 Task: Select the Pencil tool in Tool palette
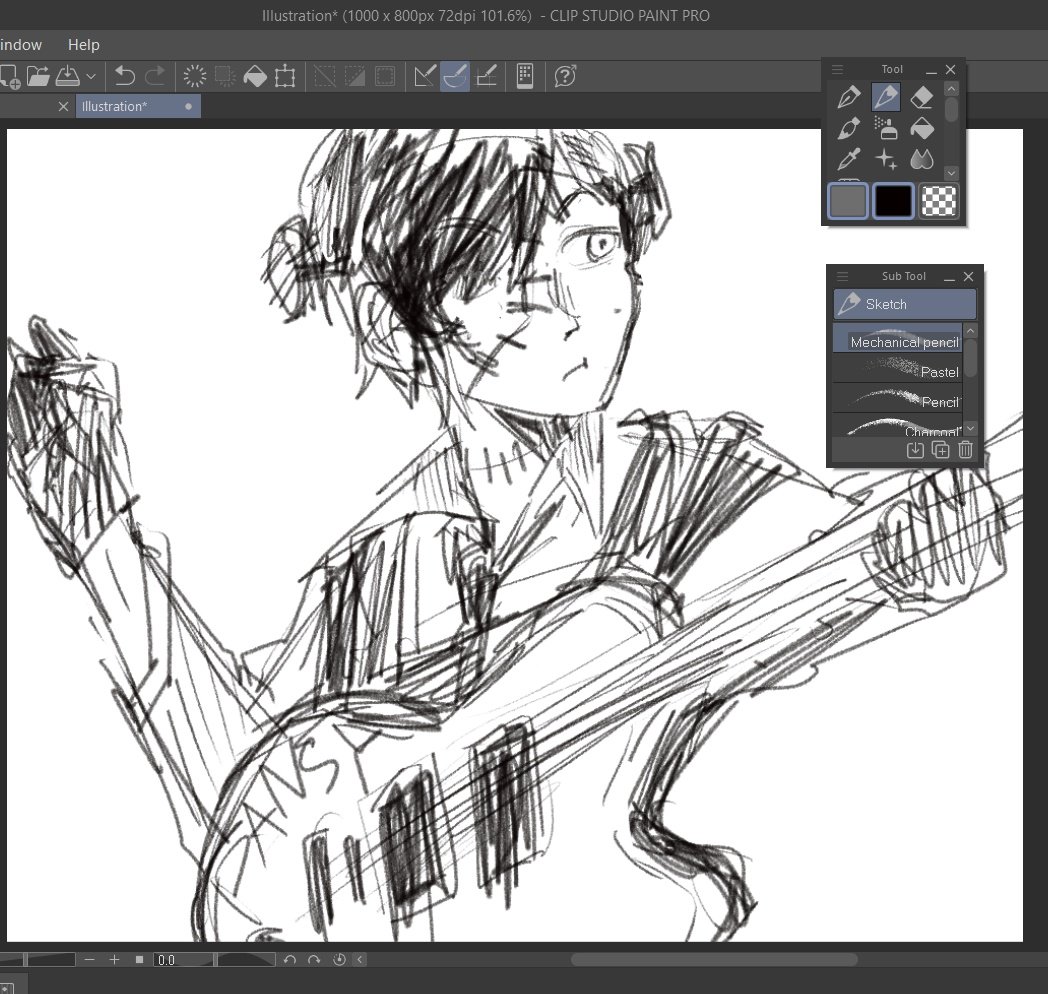pyautogui.click(x=886, y=98)
